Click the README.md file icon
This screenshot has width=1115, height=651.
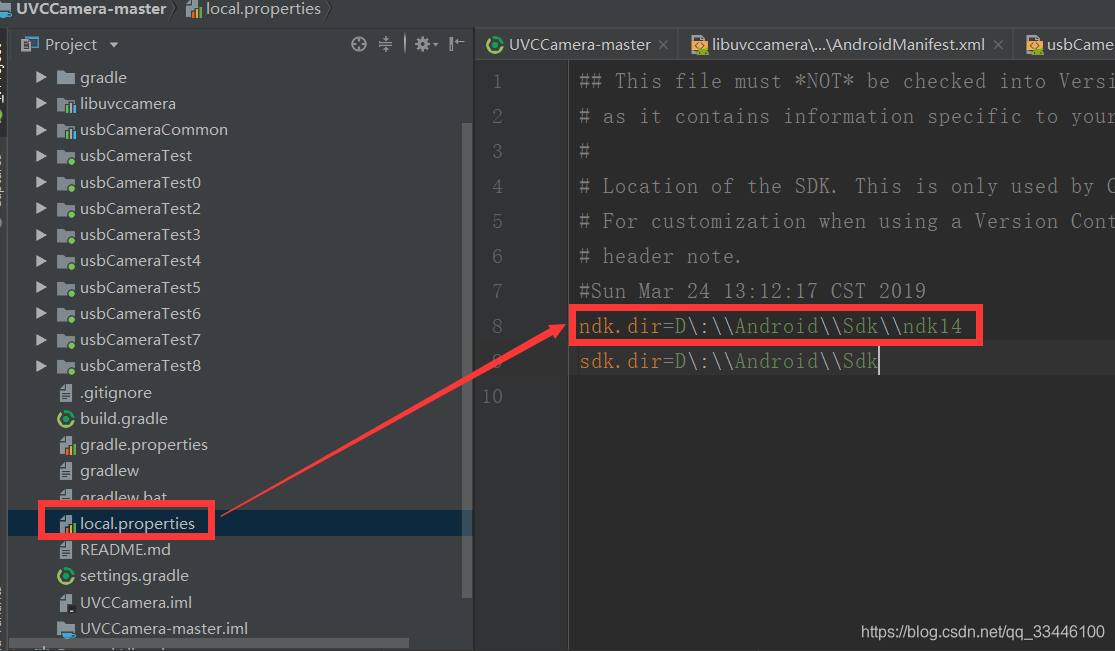coord(66,550)
